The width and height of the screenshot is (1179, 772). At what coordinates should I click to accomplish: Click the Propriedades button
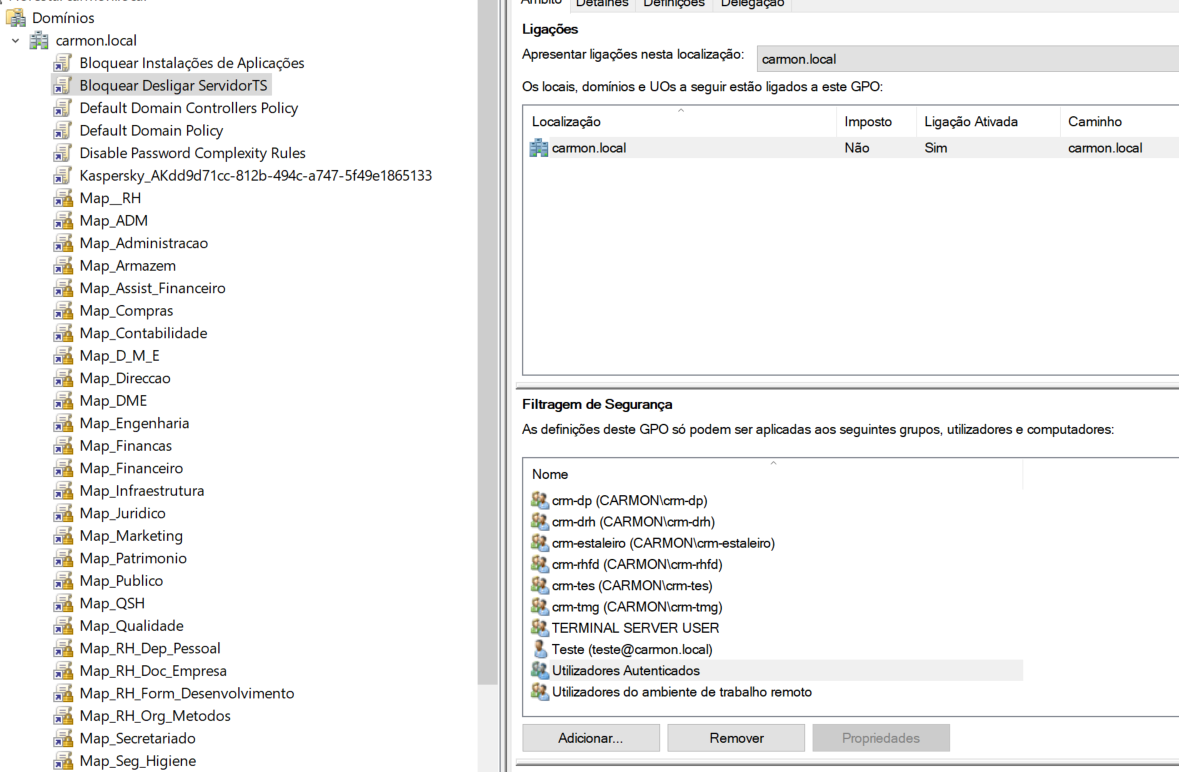(x=880, y=738)
